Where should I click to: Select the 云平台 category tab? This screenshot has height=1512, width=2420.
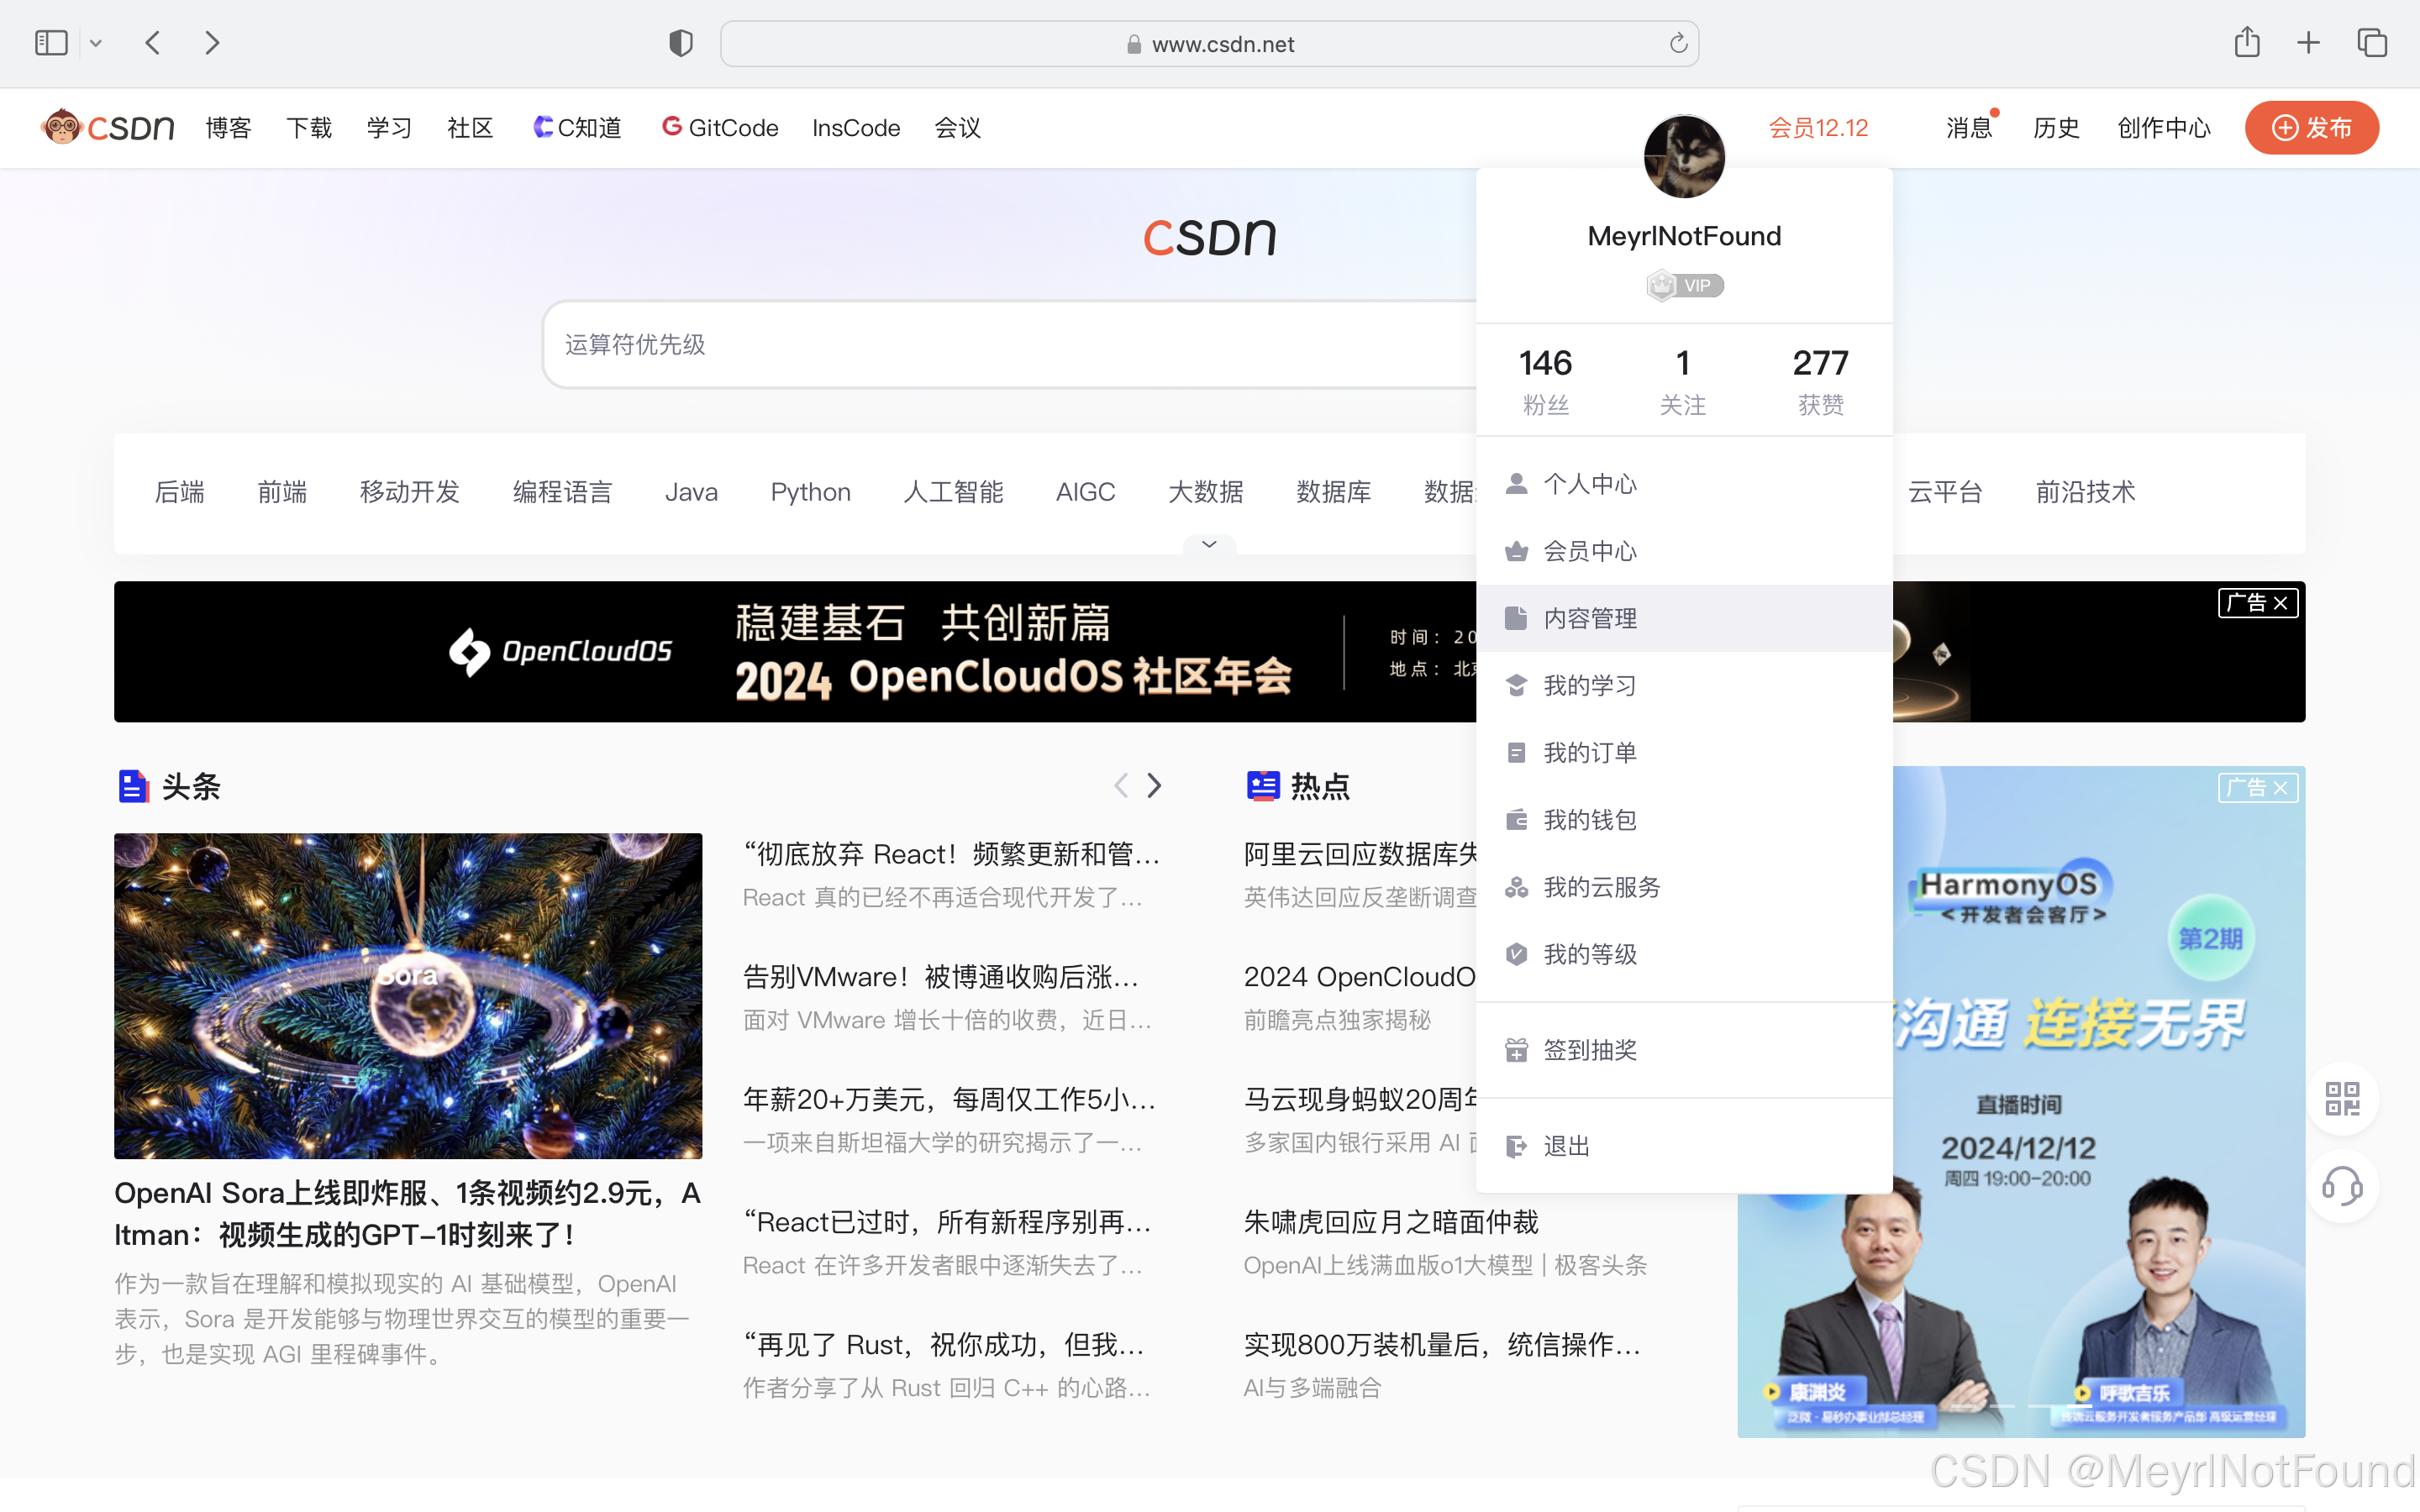[x=1945, y=492]
